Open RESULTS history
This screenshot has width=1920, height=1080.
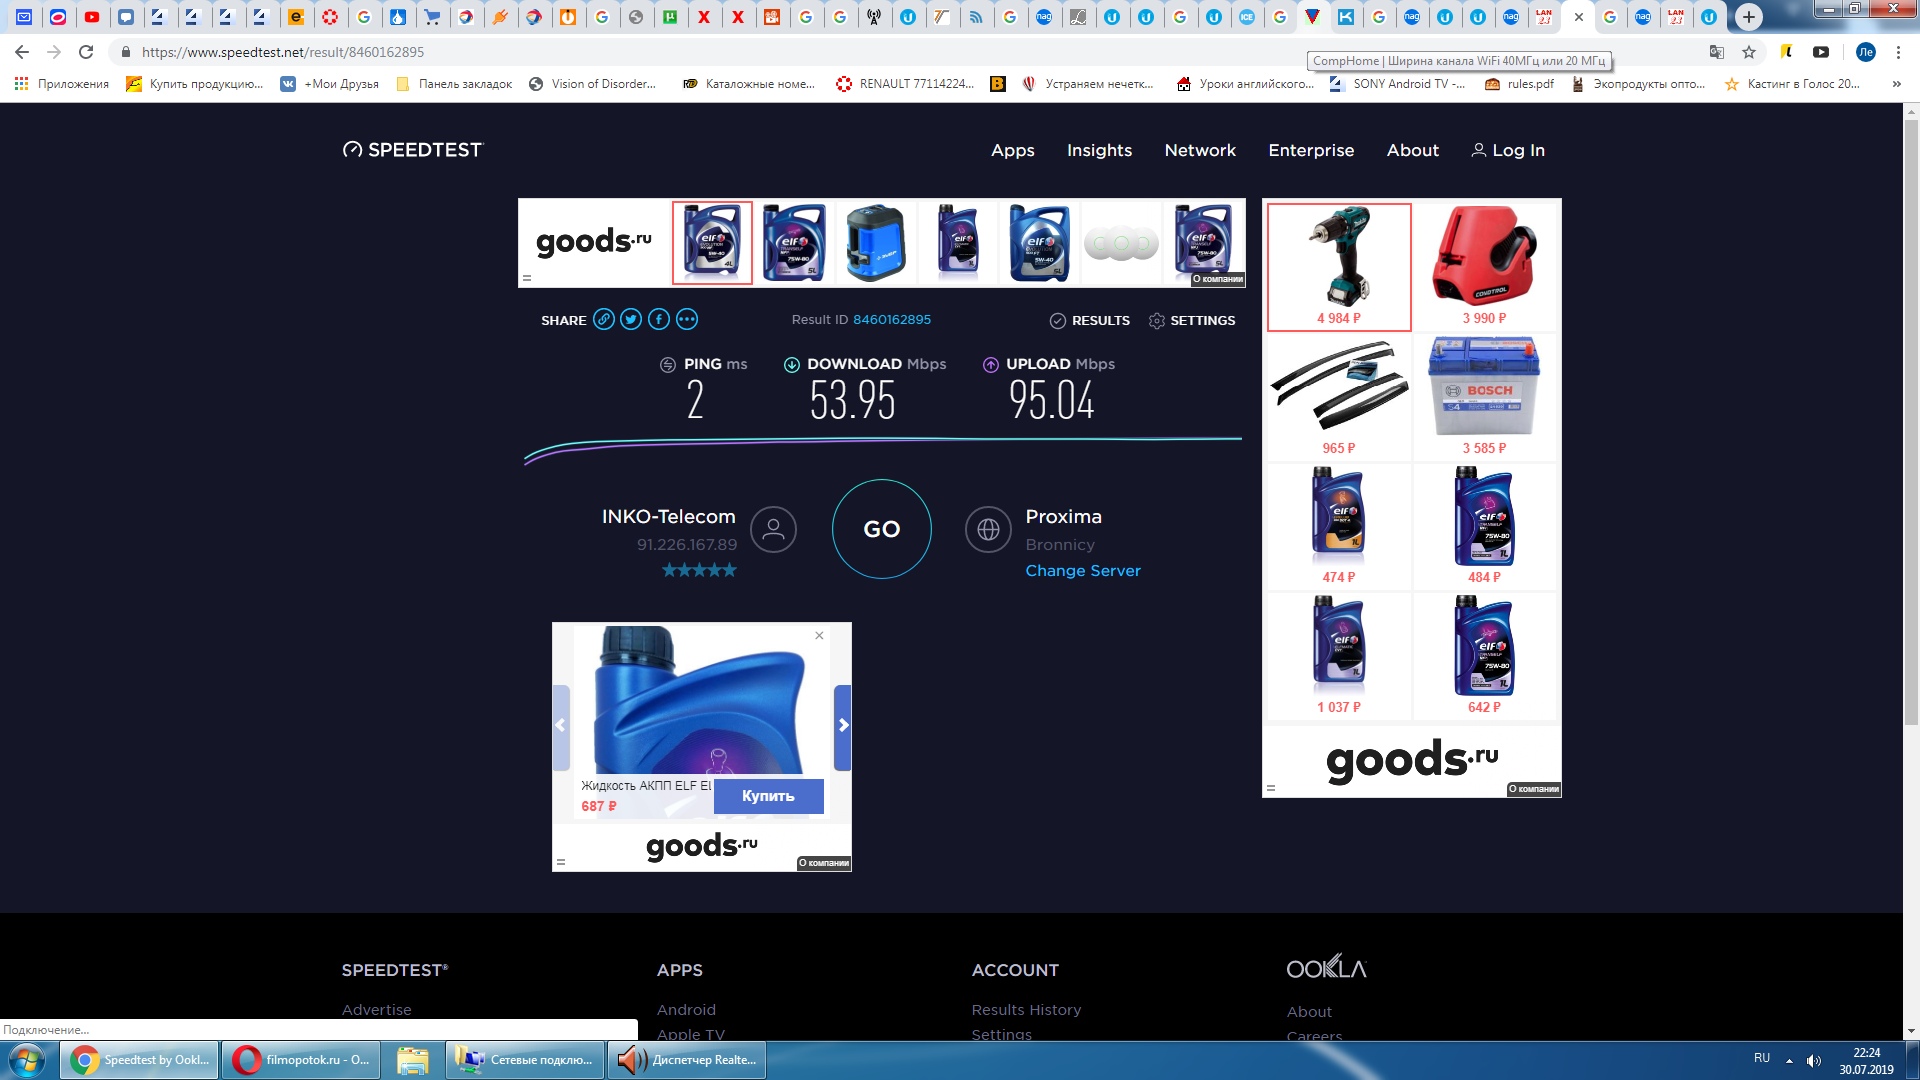(1090, 321)
